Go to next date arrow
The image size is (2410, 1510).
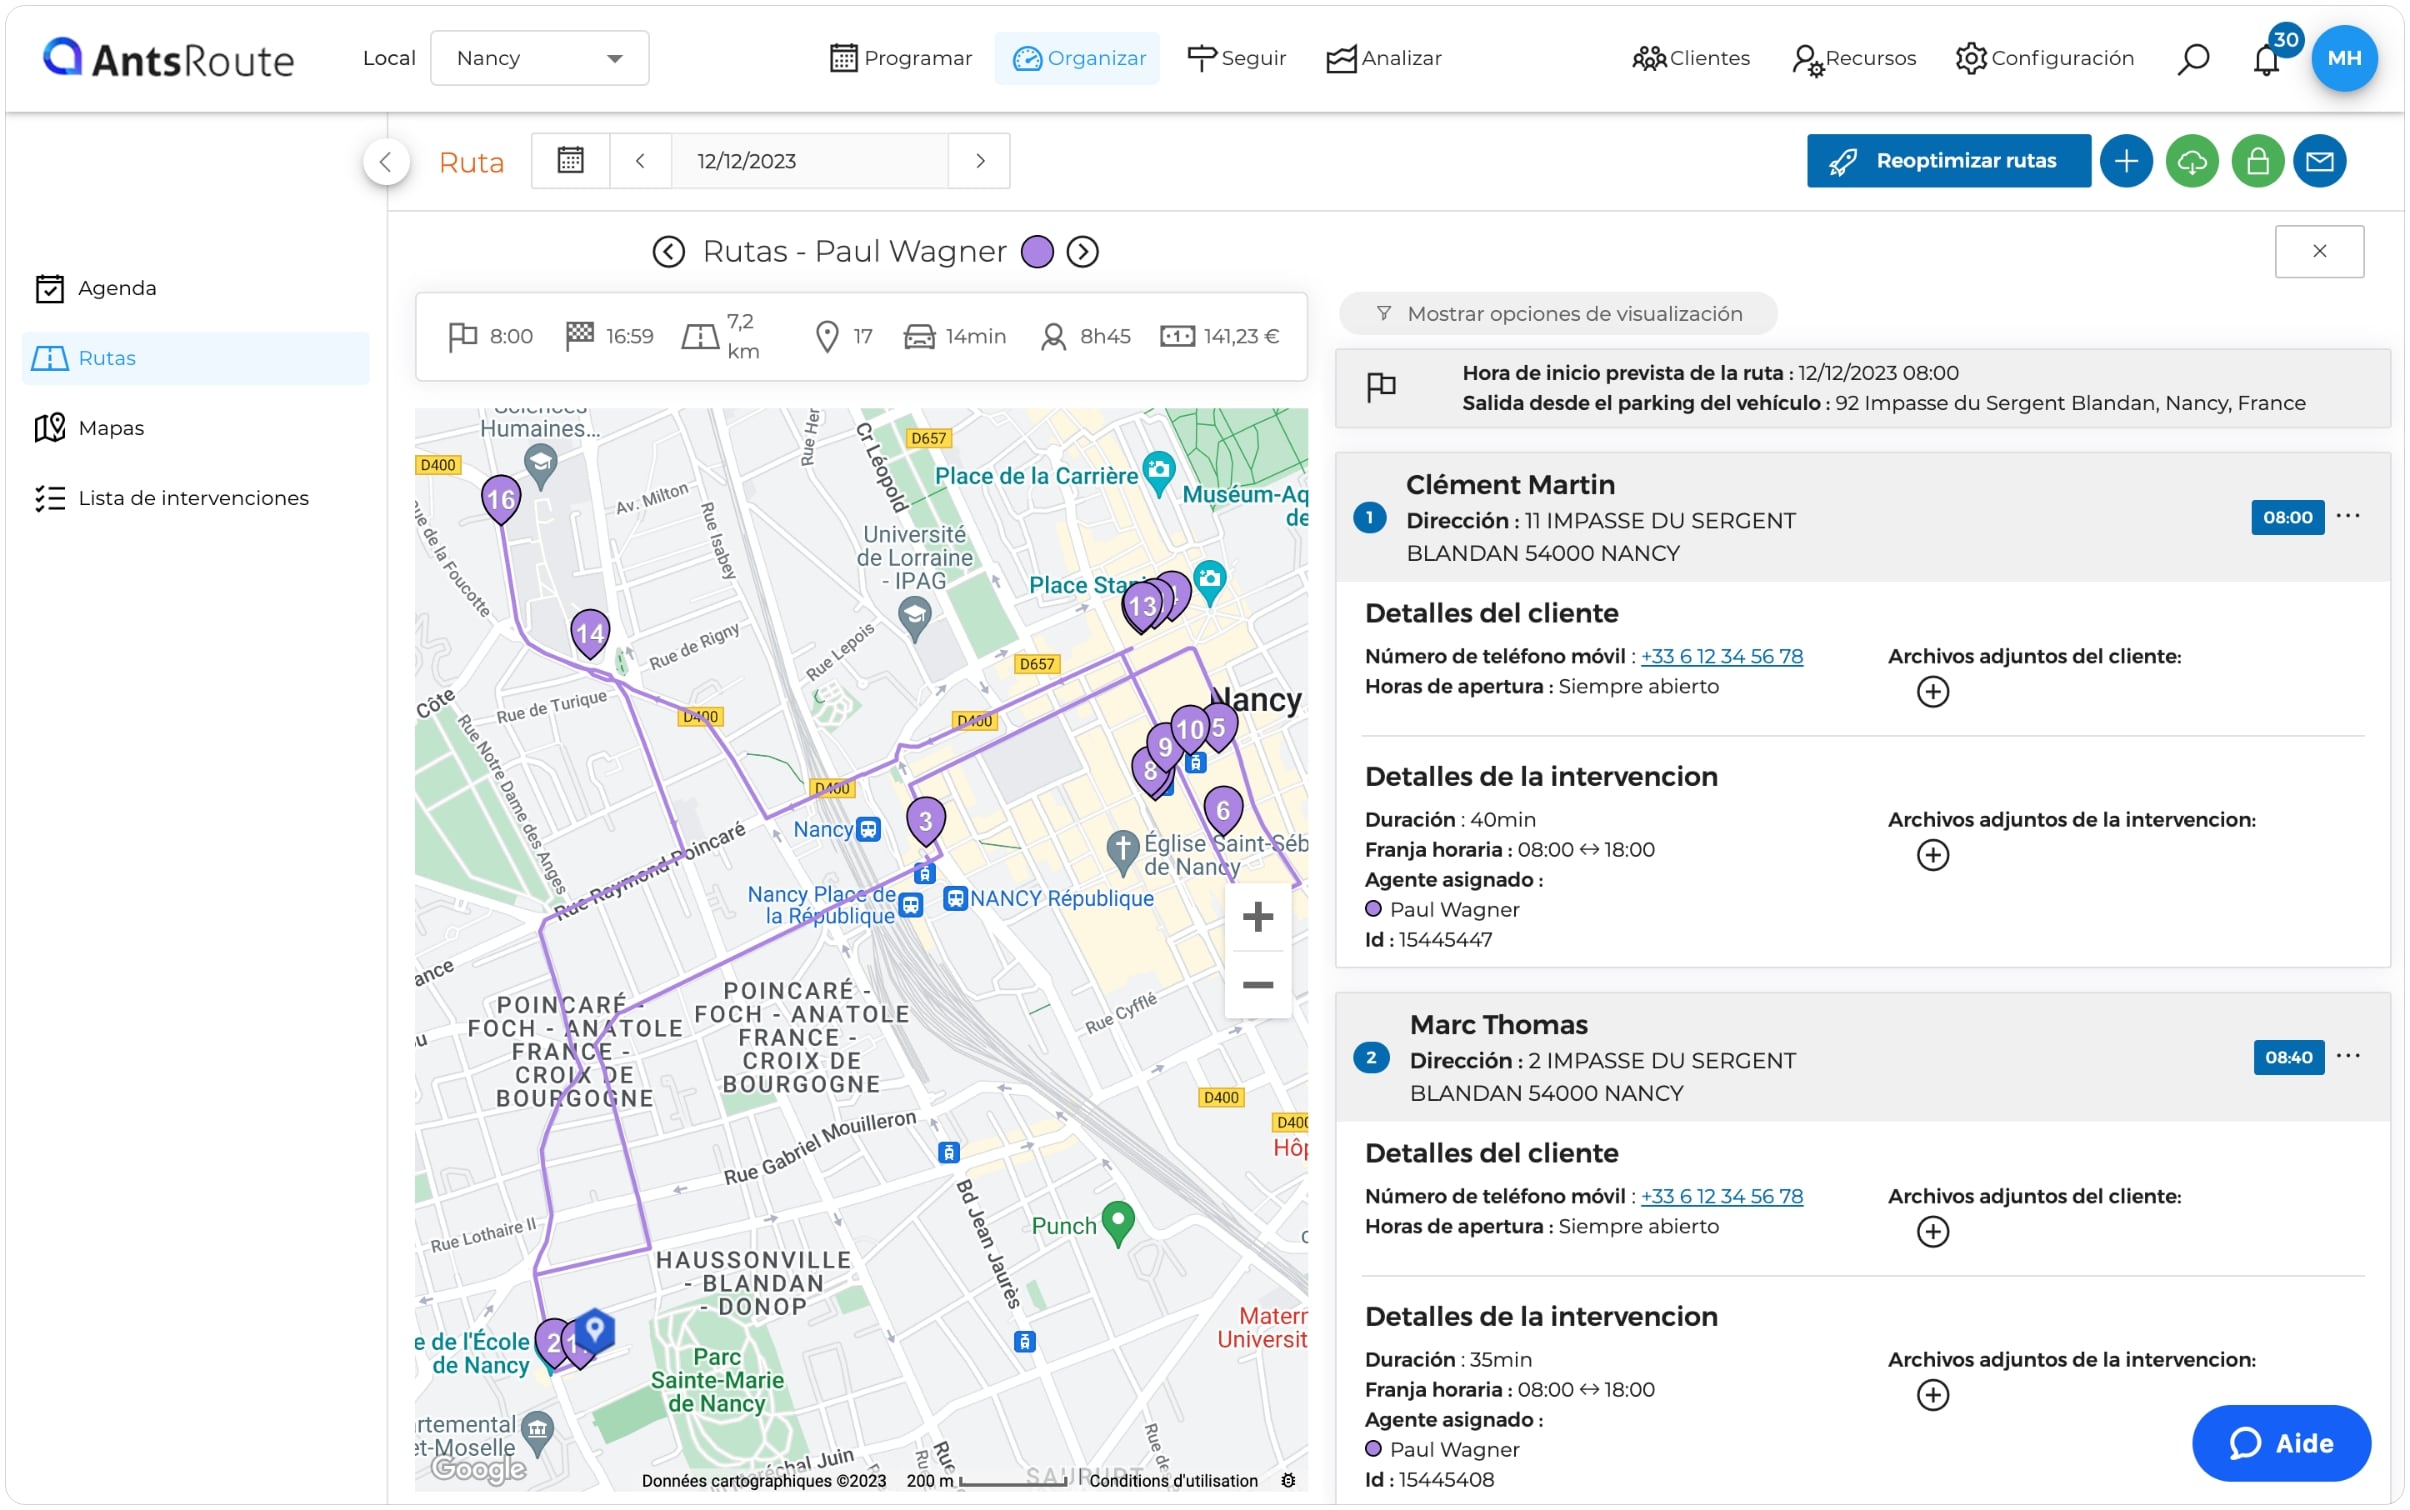980,160
